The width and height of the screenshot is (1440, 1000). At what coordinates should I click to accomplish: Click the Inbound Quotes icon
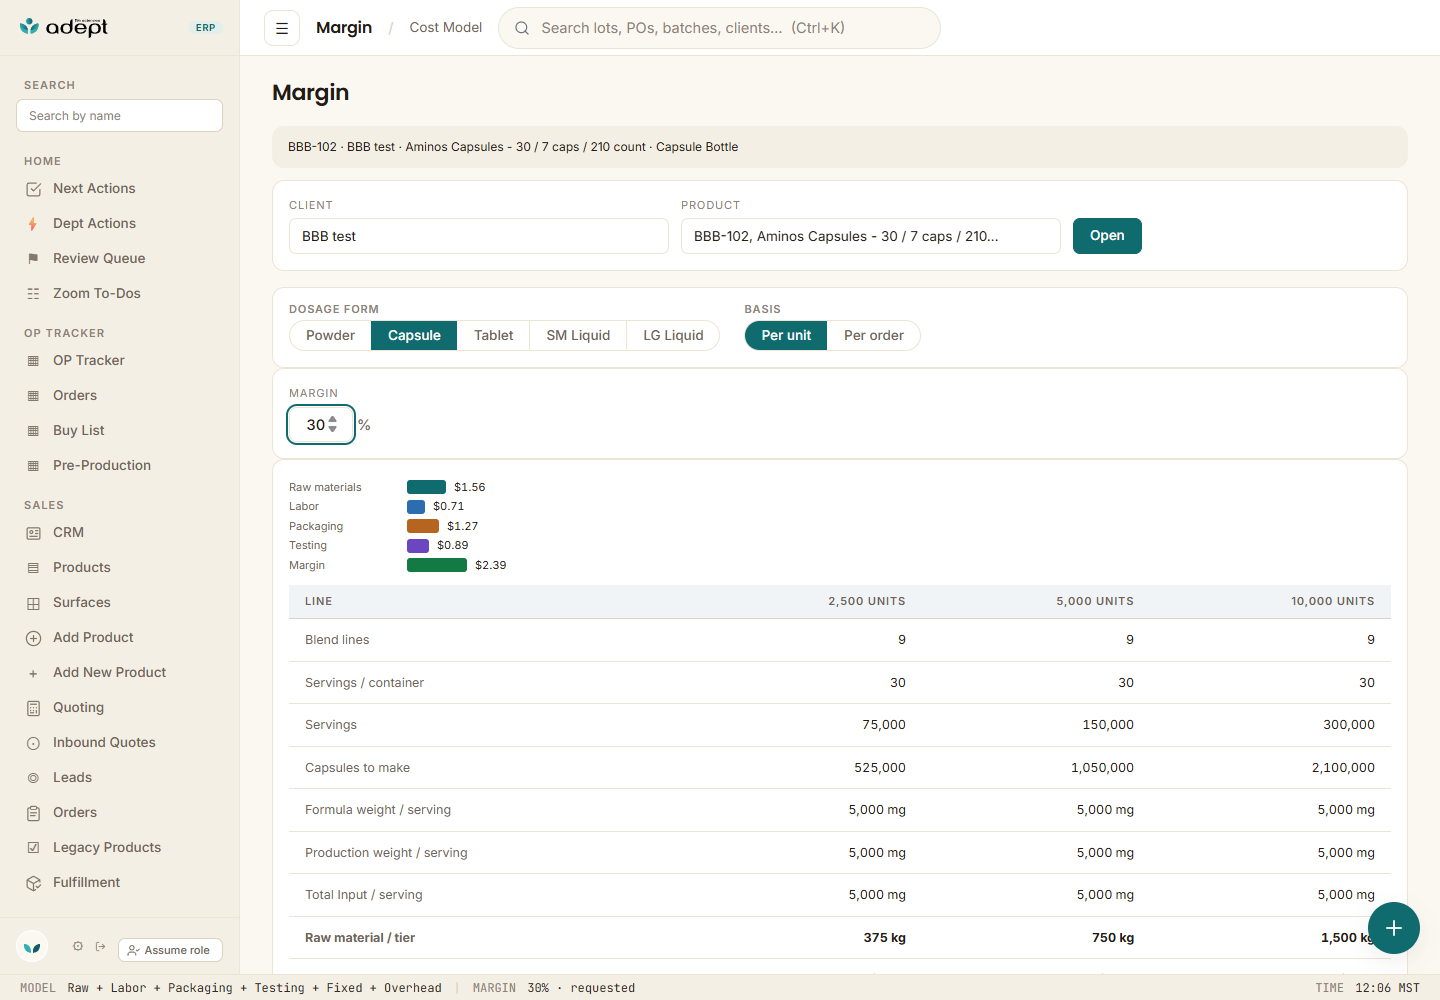(33, 743)
